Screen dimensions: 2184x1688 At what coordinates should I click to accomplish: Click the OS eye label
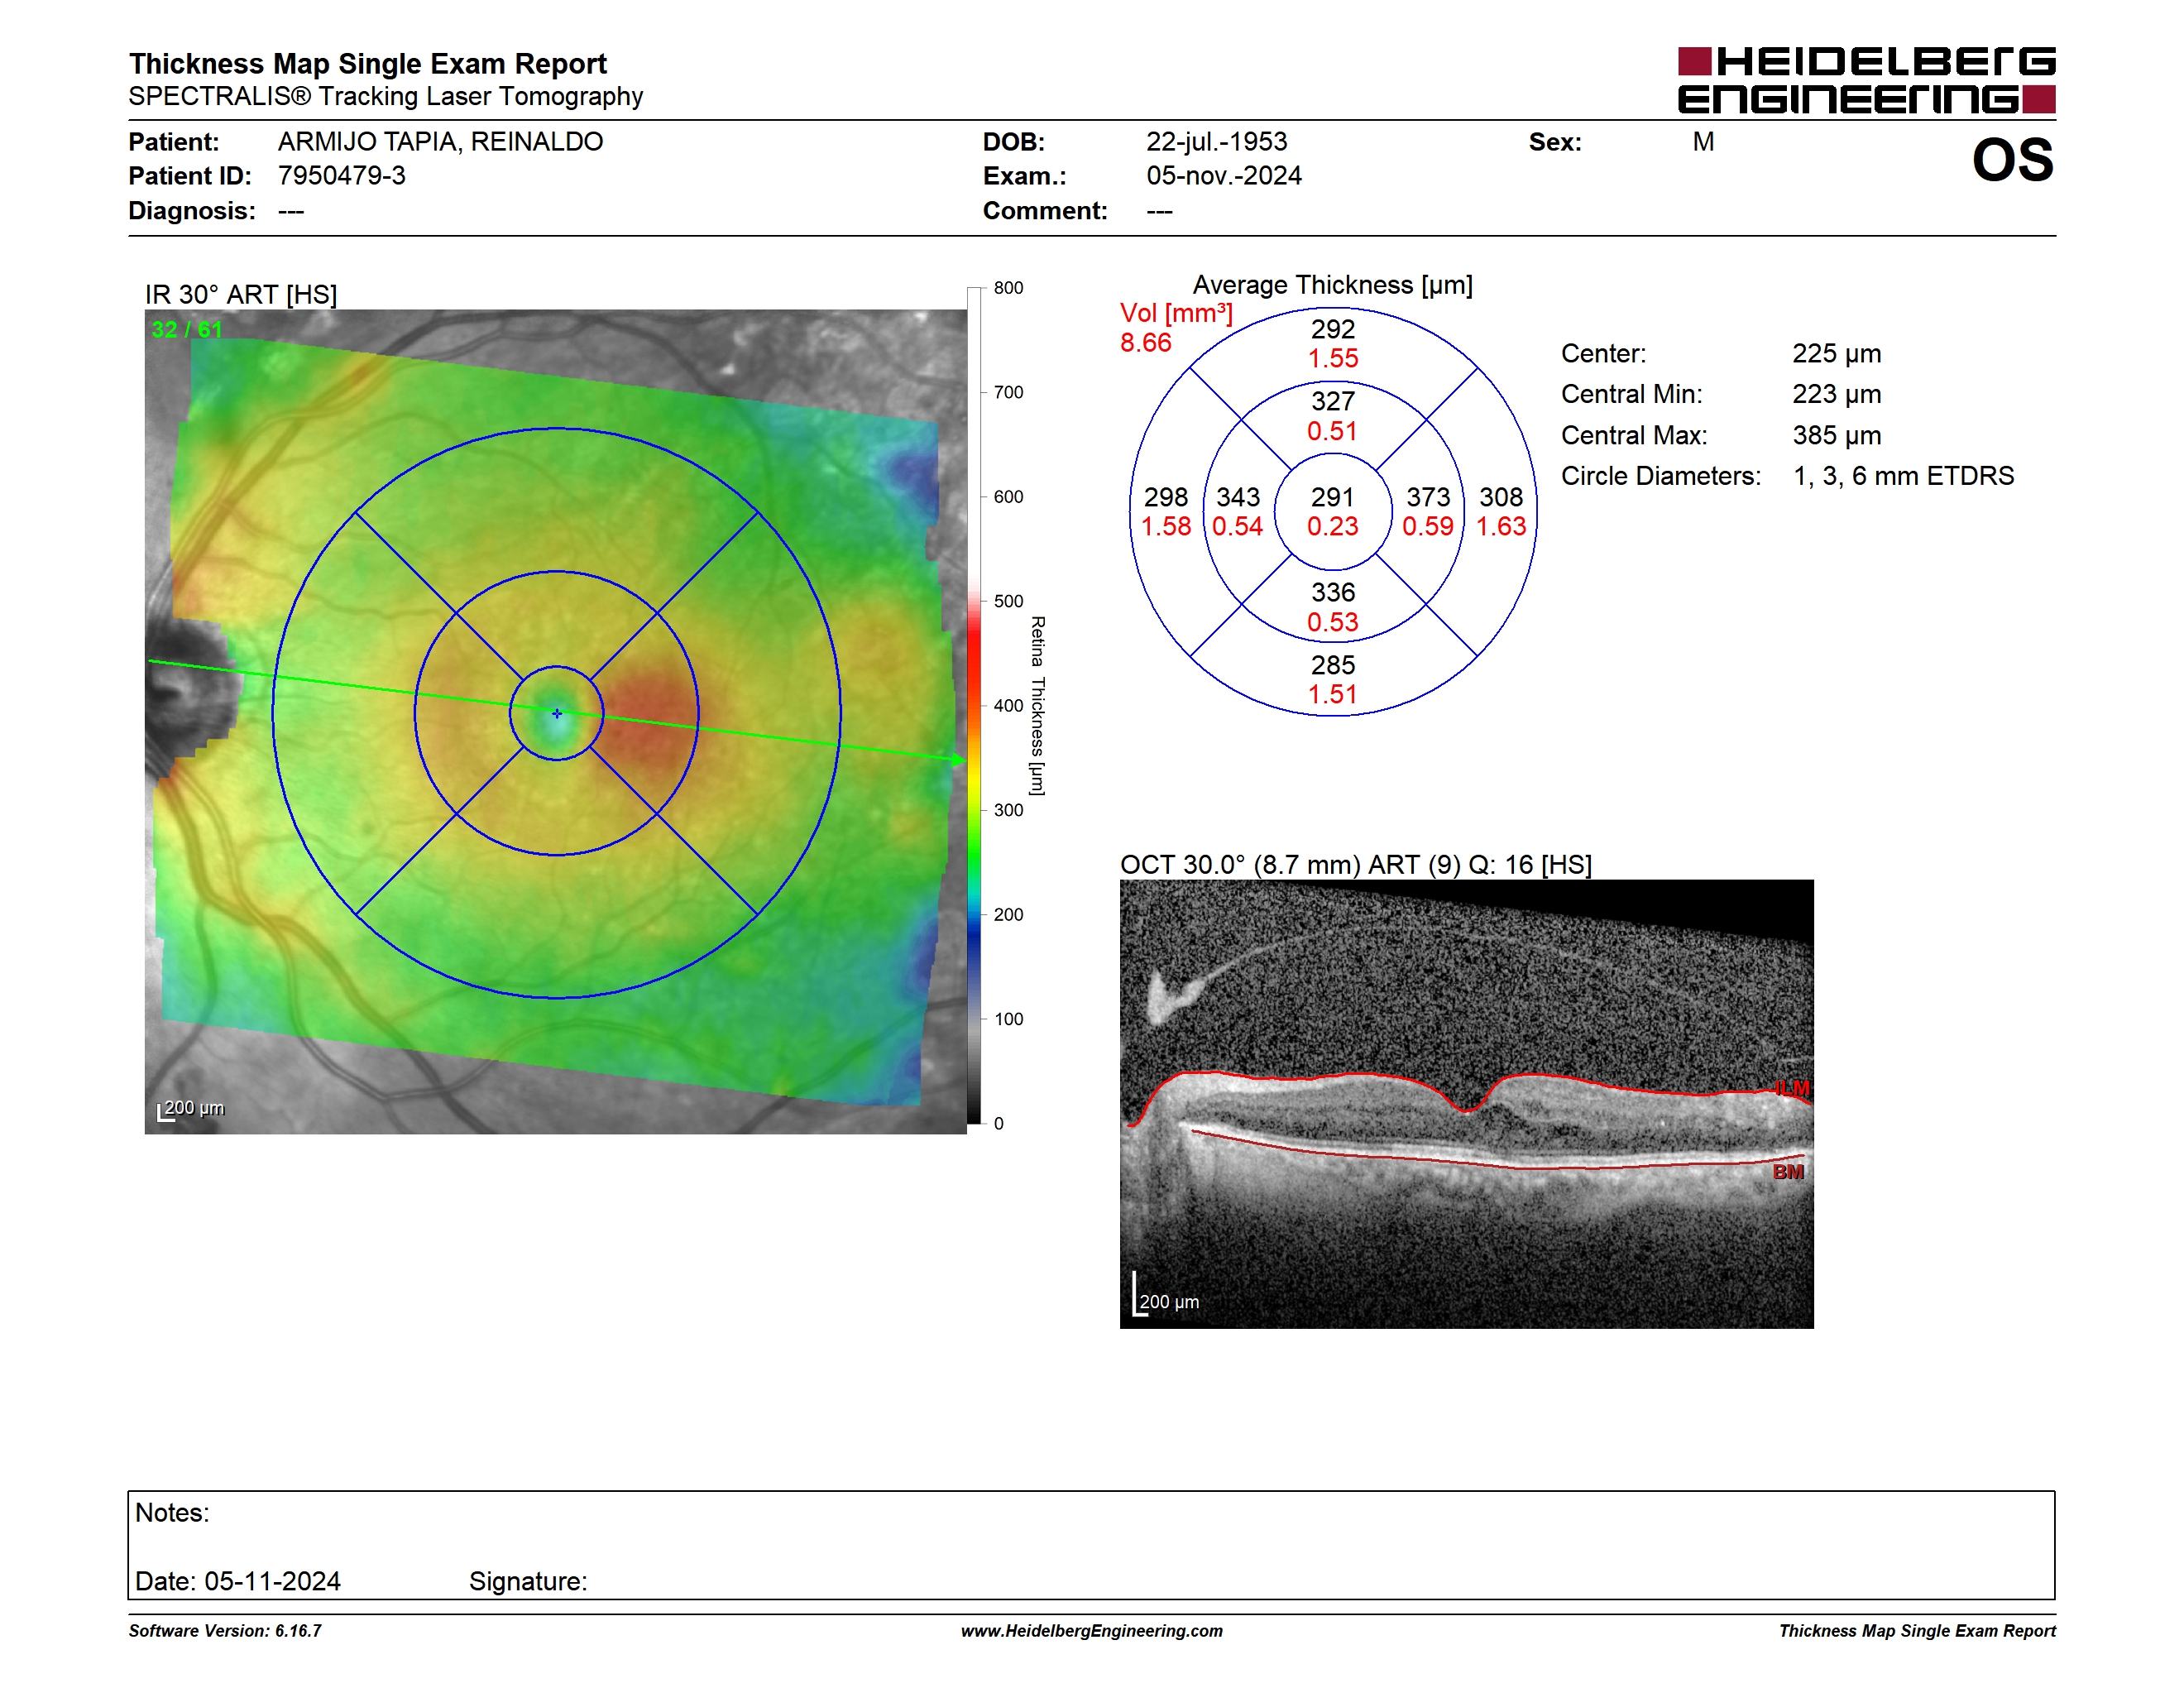pyautogui.click(x=2012, y=160)
